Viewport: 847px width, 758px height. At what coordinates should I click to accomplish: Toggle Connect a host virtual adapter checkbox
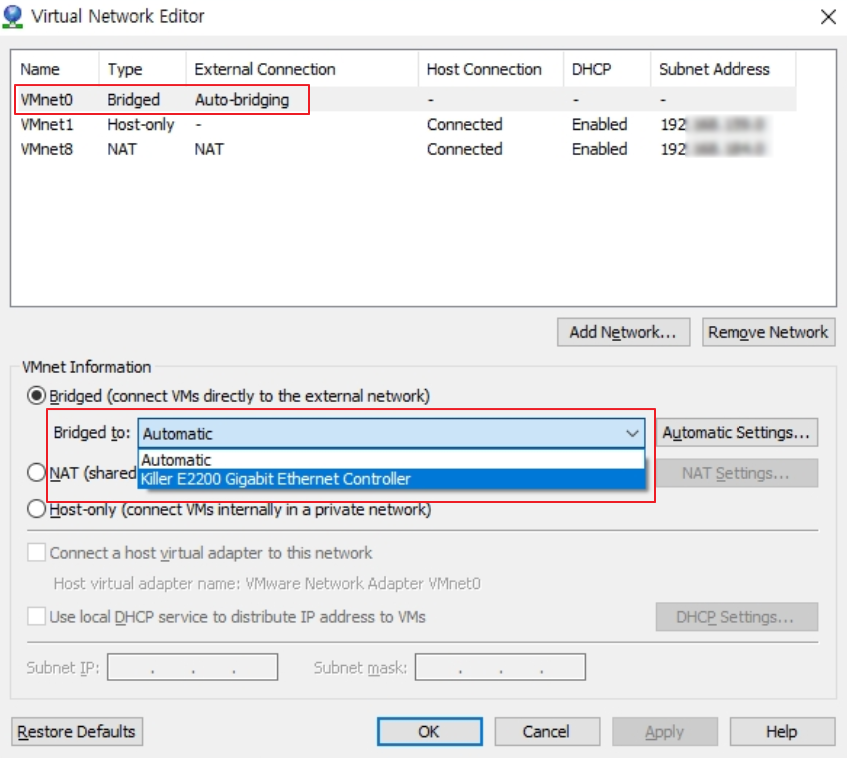click(x=36, y=552)
